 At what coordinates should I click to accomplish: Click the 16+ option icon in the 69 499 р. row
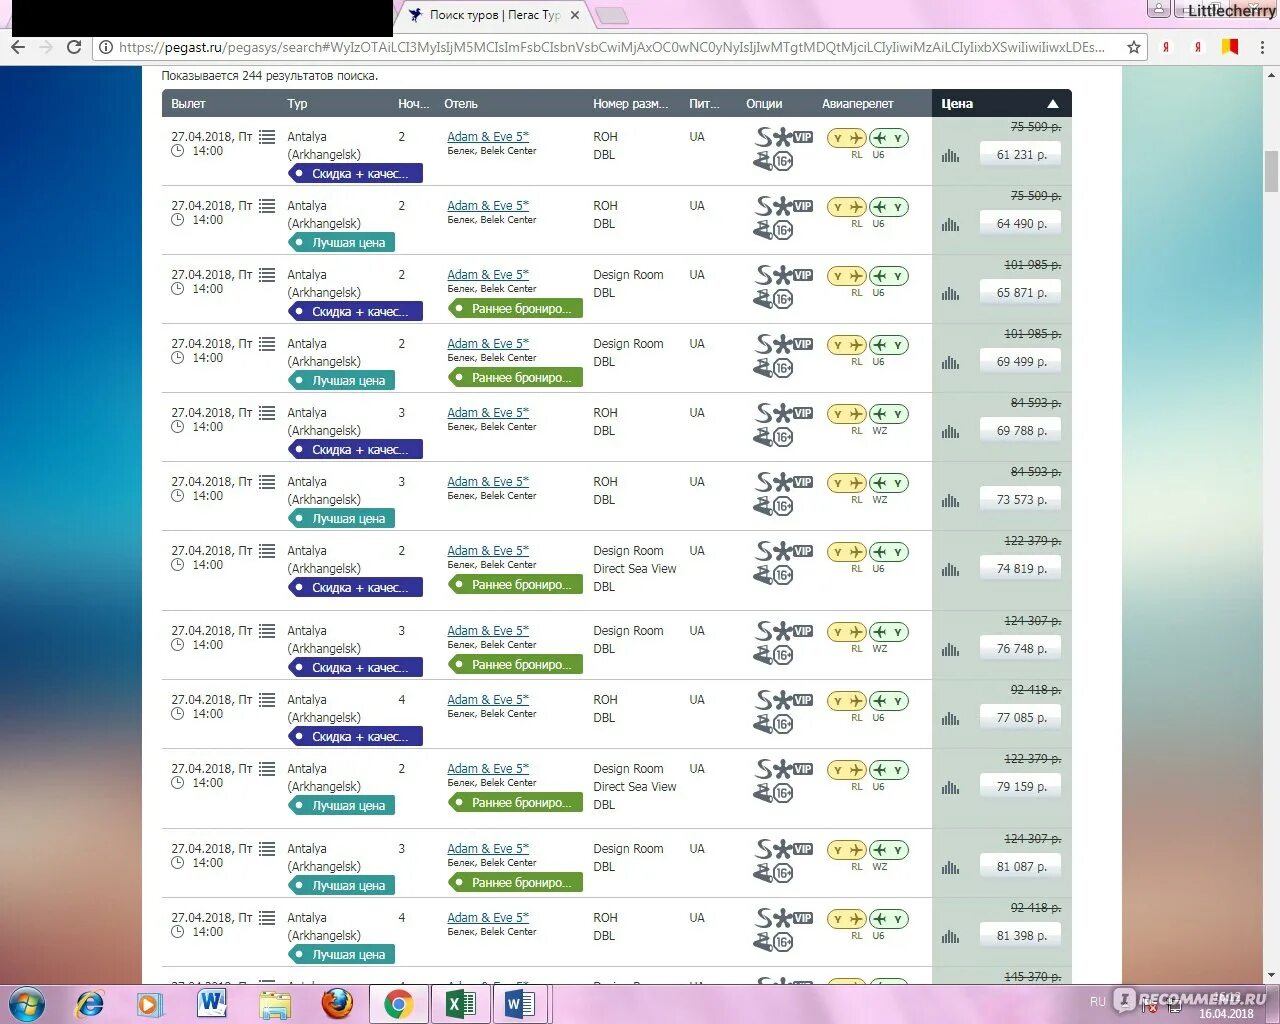point(783,368)
